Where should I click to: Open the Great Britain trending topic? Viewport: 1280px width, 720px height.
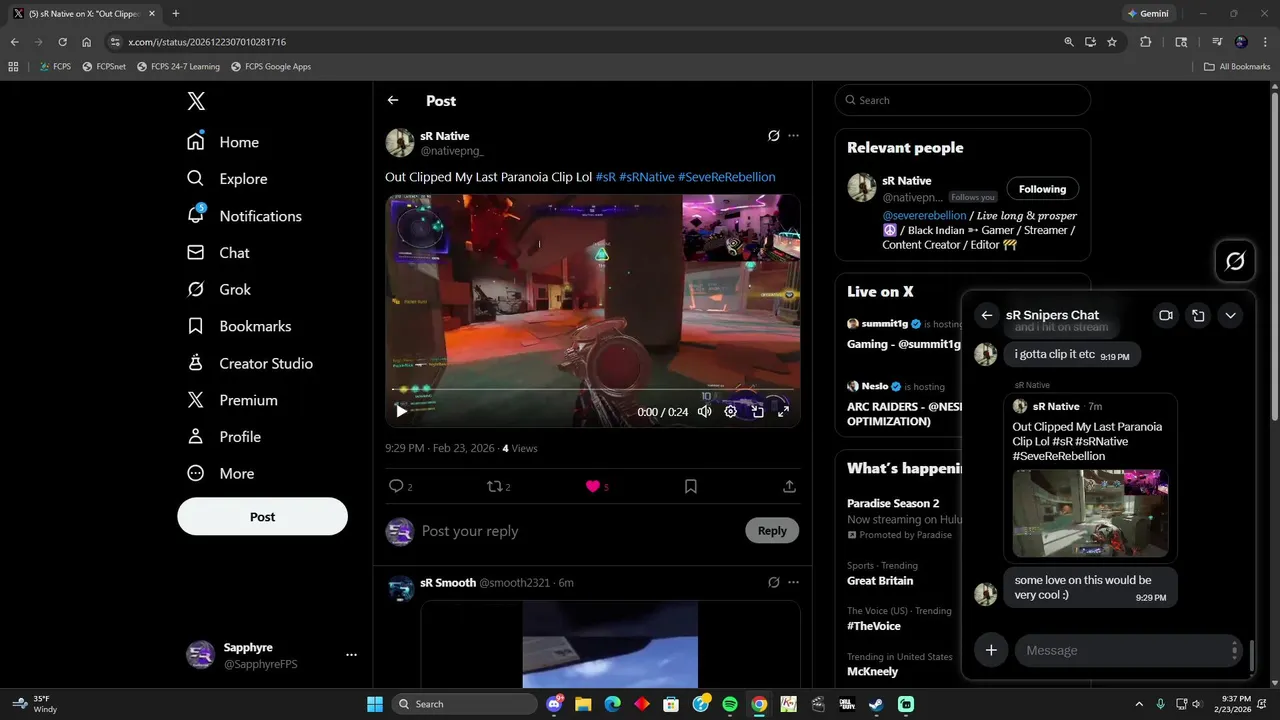click(x=880, y=581)
